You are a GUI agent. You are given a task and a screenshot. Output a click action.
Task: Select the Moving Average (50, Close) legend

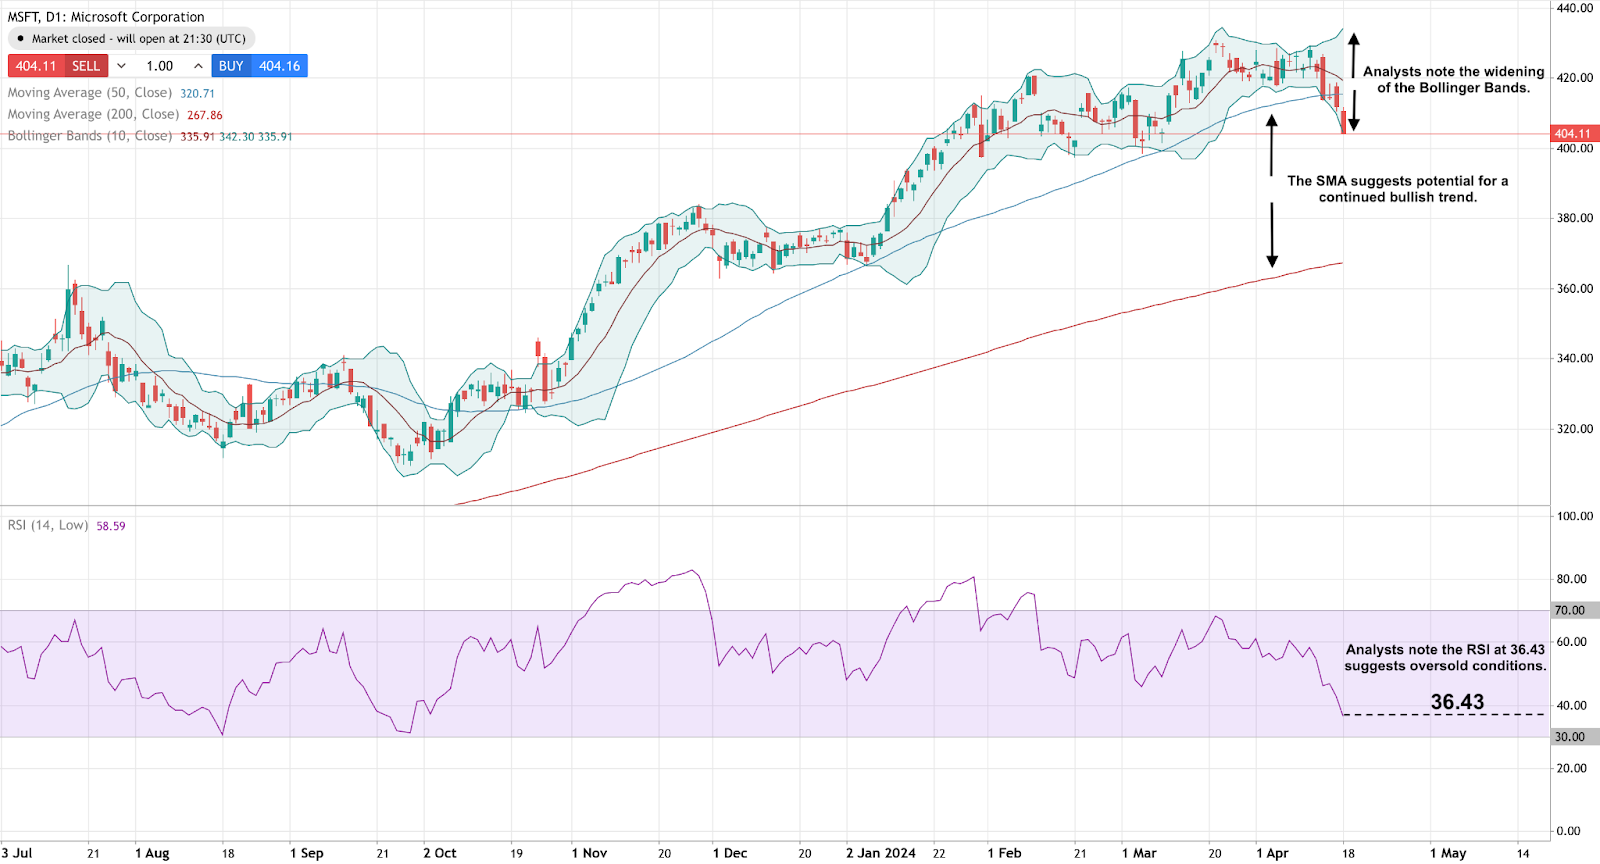coord(90,93)
